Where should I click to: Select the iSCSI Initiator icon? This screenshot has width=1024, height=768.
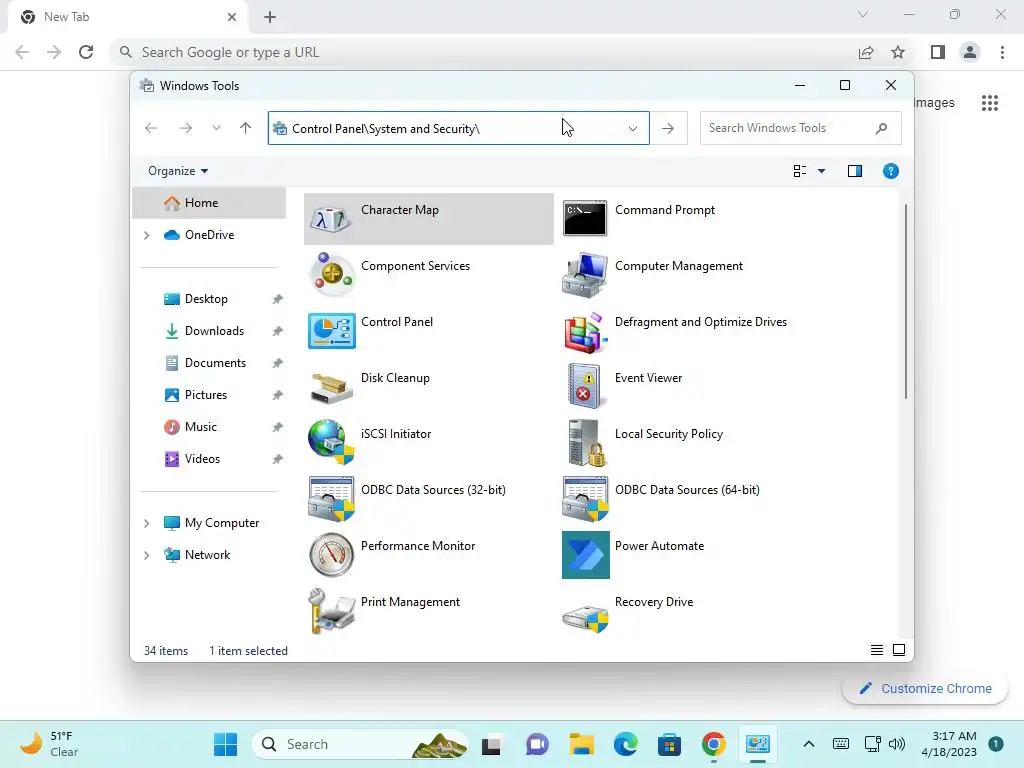(331, 442)
